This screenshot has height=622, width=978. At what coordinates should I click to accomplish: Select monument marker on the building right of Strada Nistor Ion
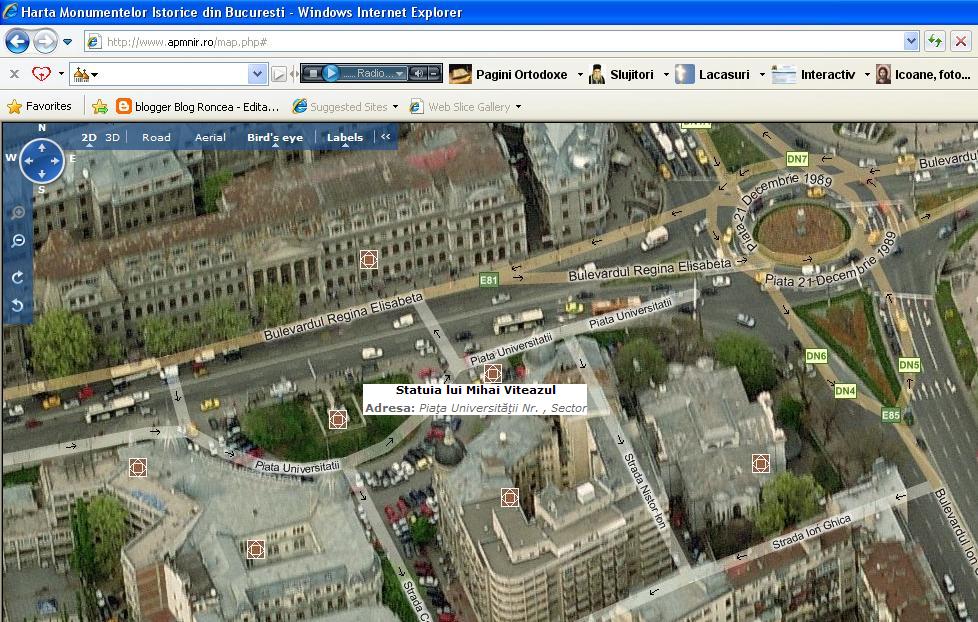tap(761, 464)
